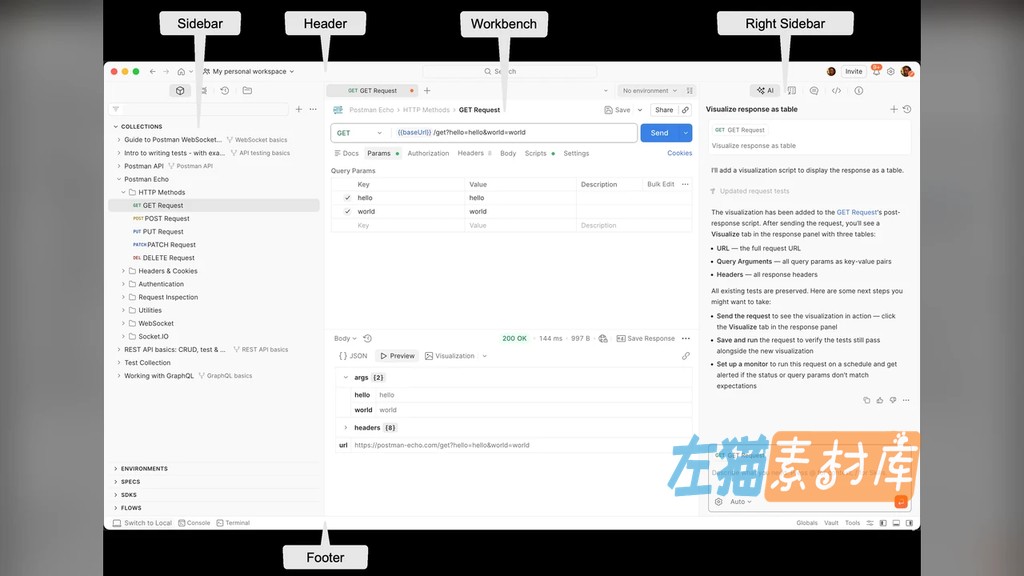Open the info panel icon
Image resolution: width=1024 pixels, height=576 pixels.
click(859, 91)
